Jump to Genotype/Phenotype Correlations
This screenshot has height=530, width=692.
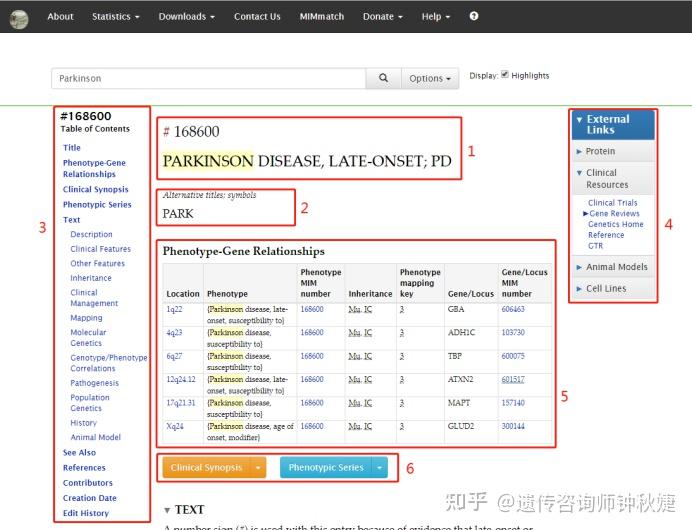109,363
